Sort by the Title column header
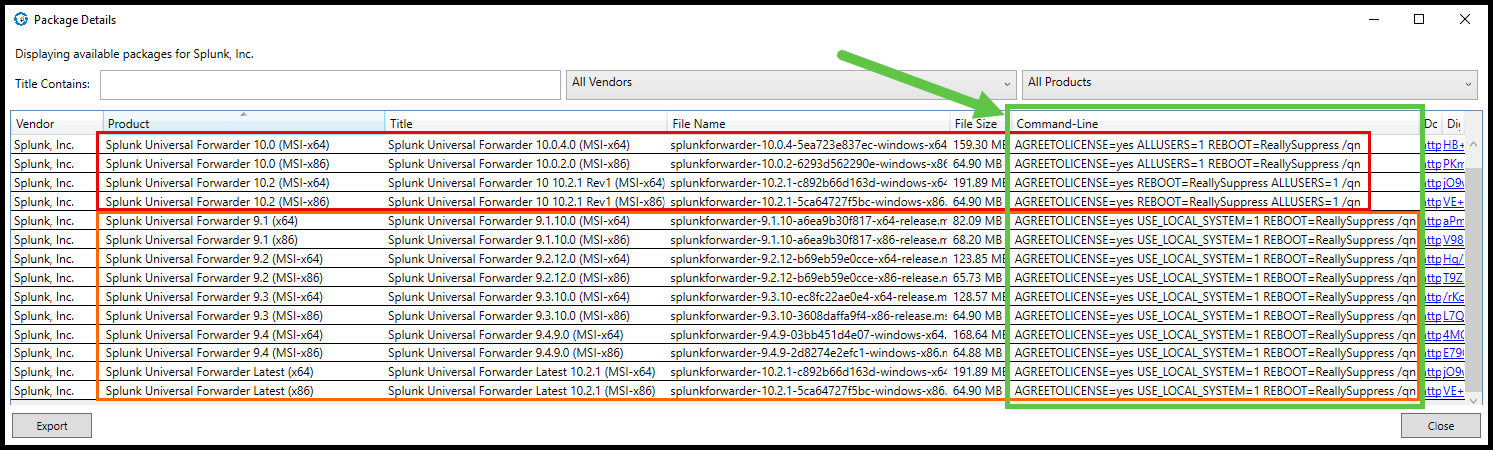The width and height of the screenshot is (1493, 450). (x=526, y=123)
